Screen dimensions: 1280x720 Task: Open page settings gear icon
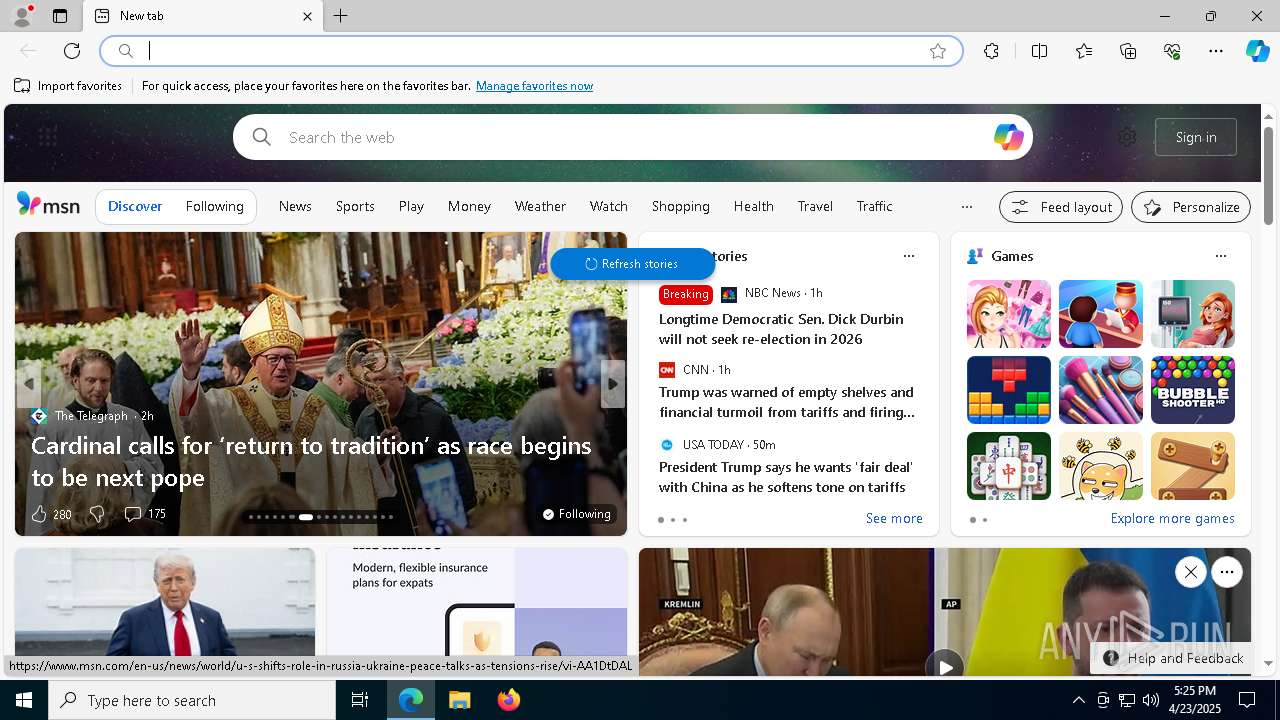[1127, 137]
